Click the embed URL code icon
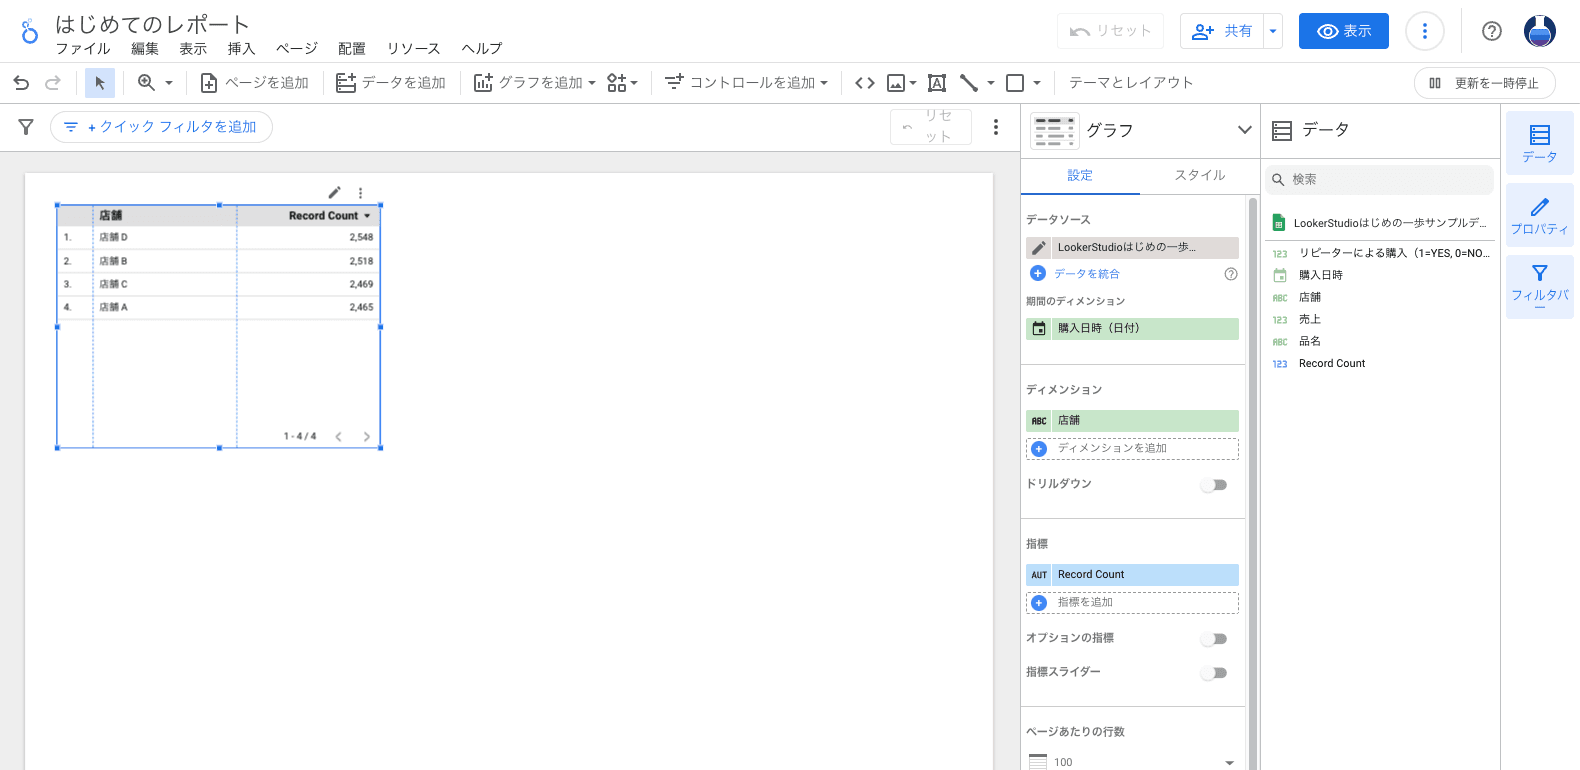 865,83
